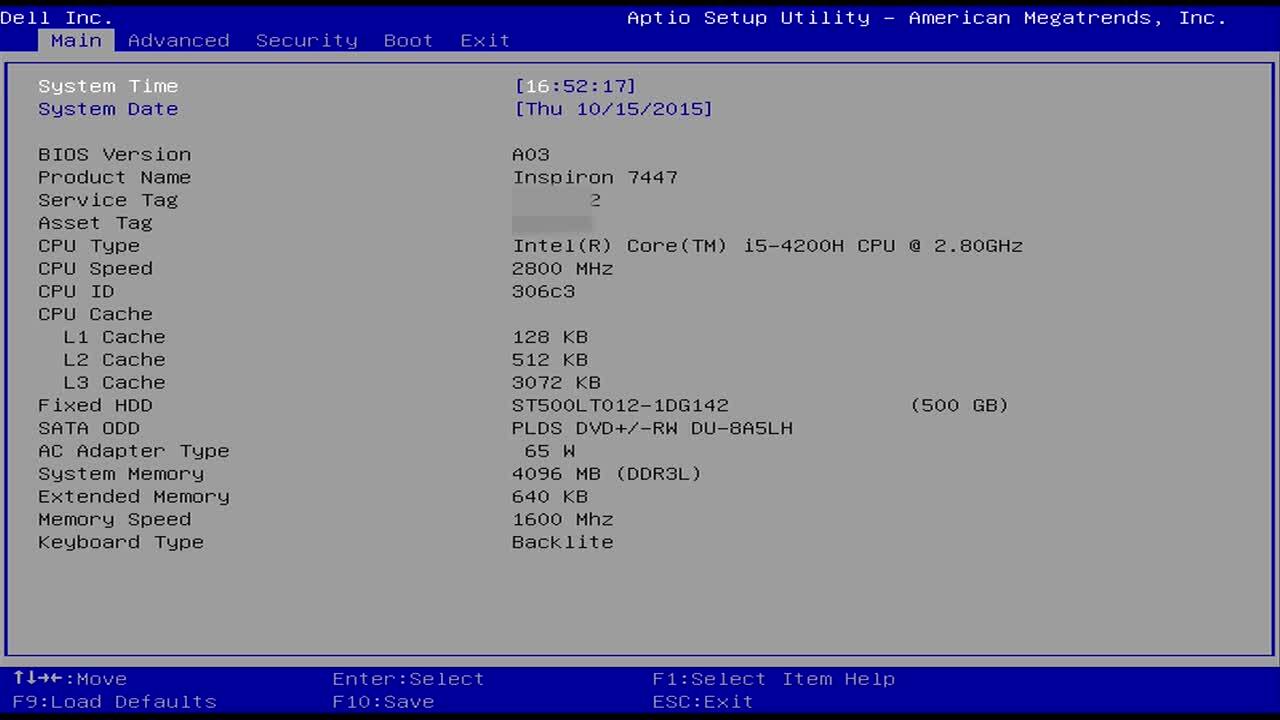Go to the Exit tab

coord(485,40)
